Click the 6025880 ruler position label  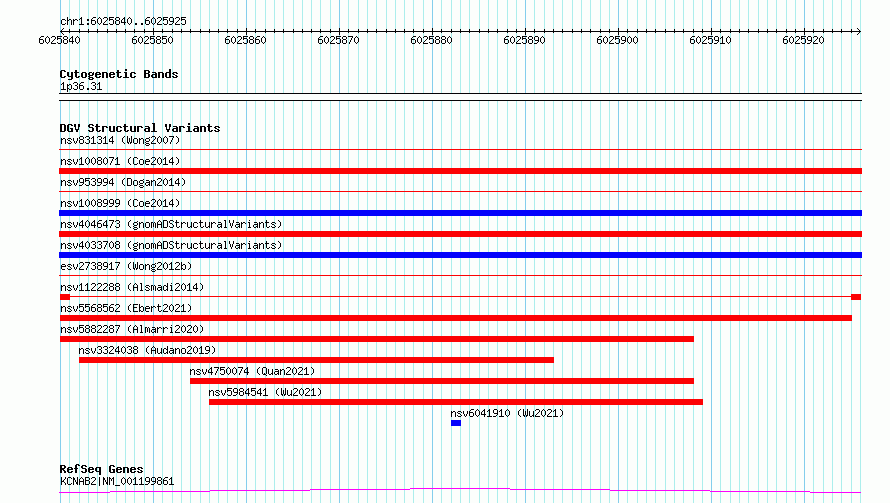point(431,40)
